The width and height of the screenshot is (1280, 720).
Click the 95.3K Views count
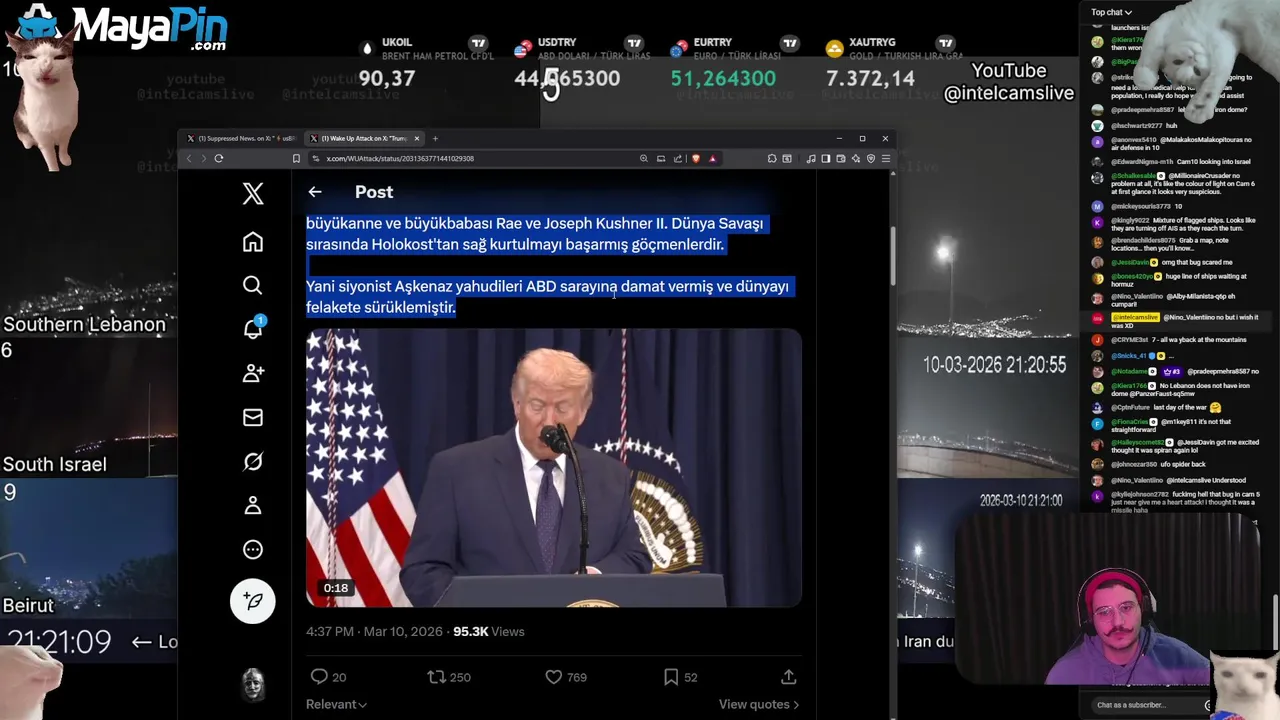pos(489,632)
